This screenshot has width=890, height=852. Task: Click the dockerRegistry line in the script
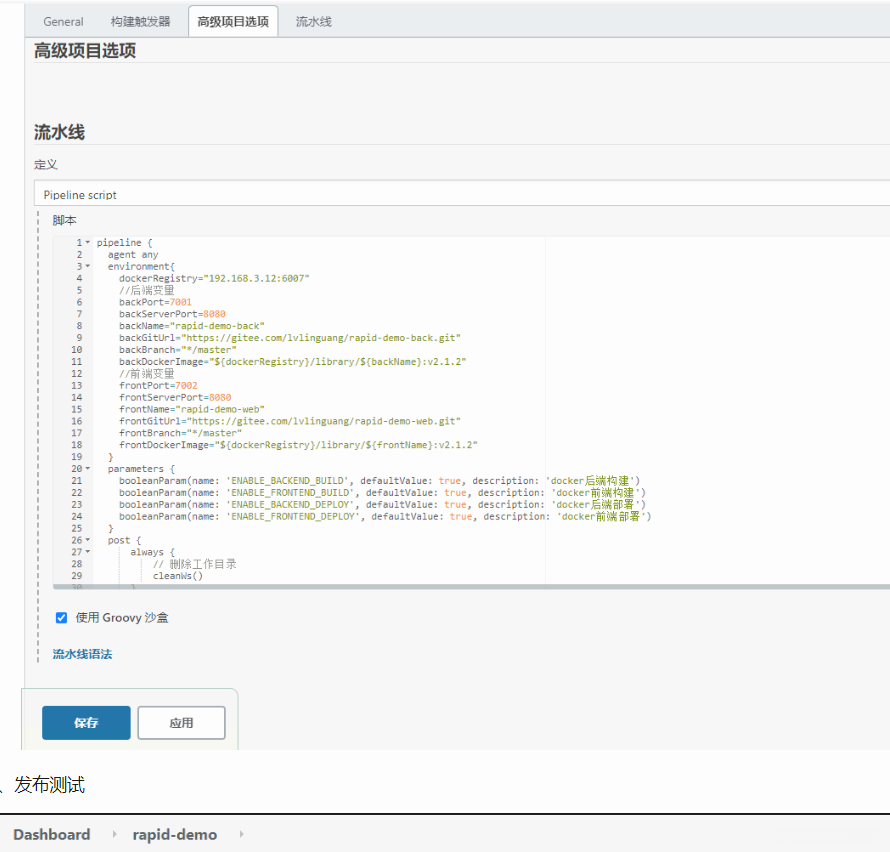[x=214, y=278]
